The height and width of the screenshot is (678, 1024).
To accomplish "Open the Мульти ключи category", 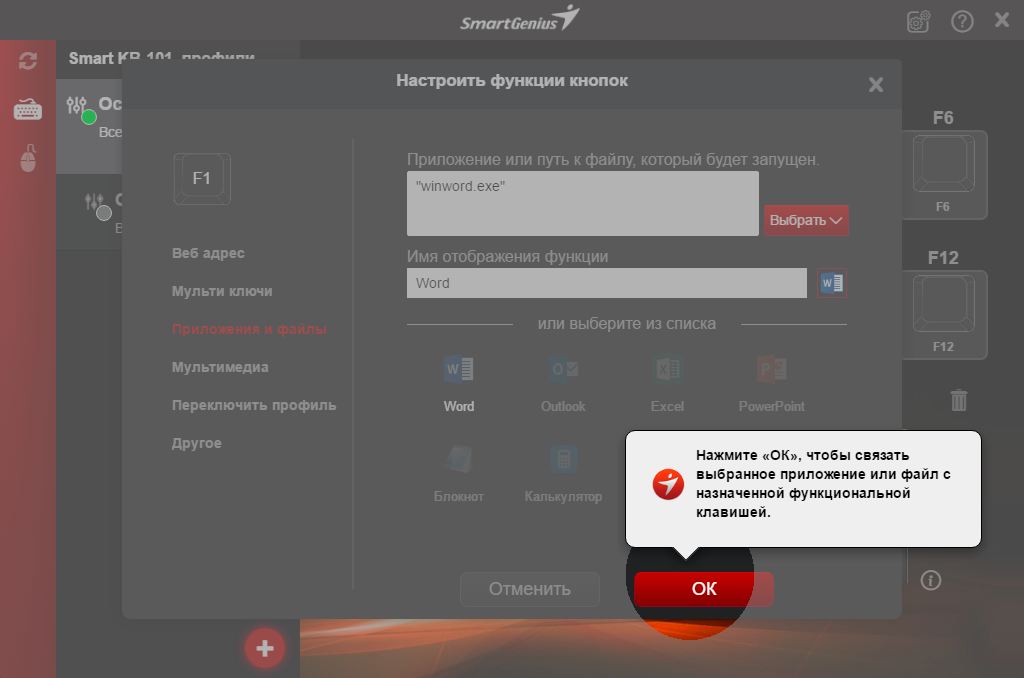I will (x=222, y=291).
